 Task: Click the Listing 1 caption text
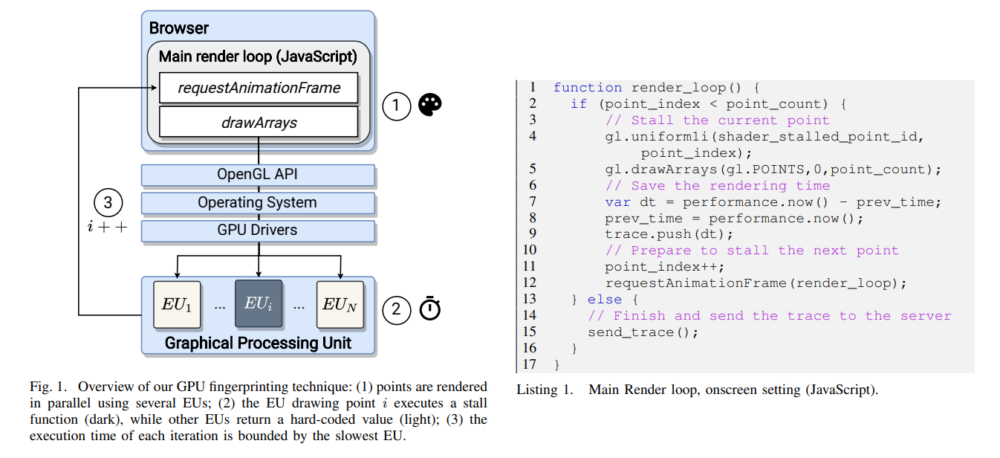[697, 389]
